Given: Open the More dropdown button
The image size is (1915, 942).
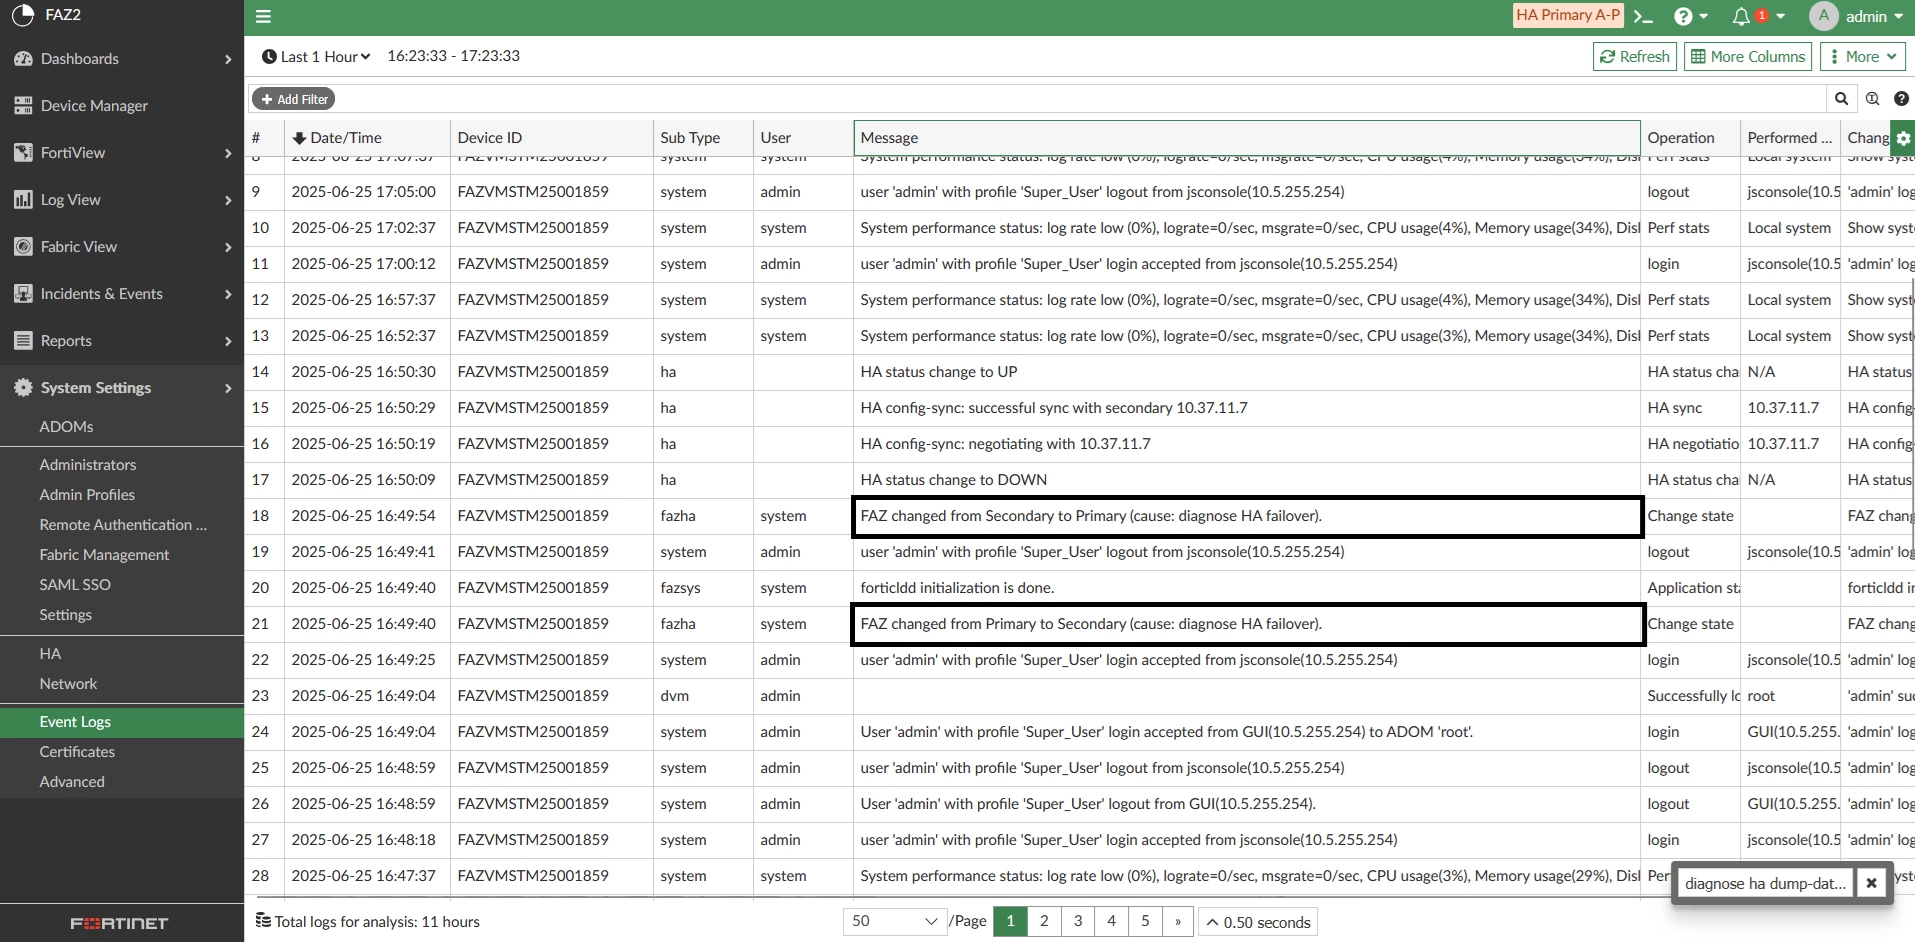Looking at the screenshot, I should pos(1862,57).
